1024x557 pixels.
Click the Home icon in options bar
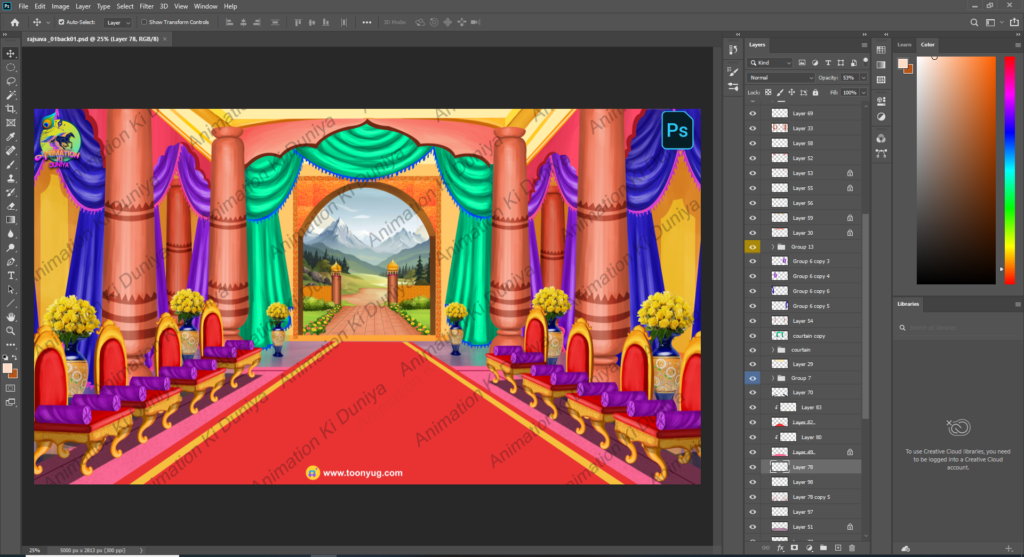13,21
